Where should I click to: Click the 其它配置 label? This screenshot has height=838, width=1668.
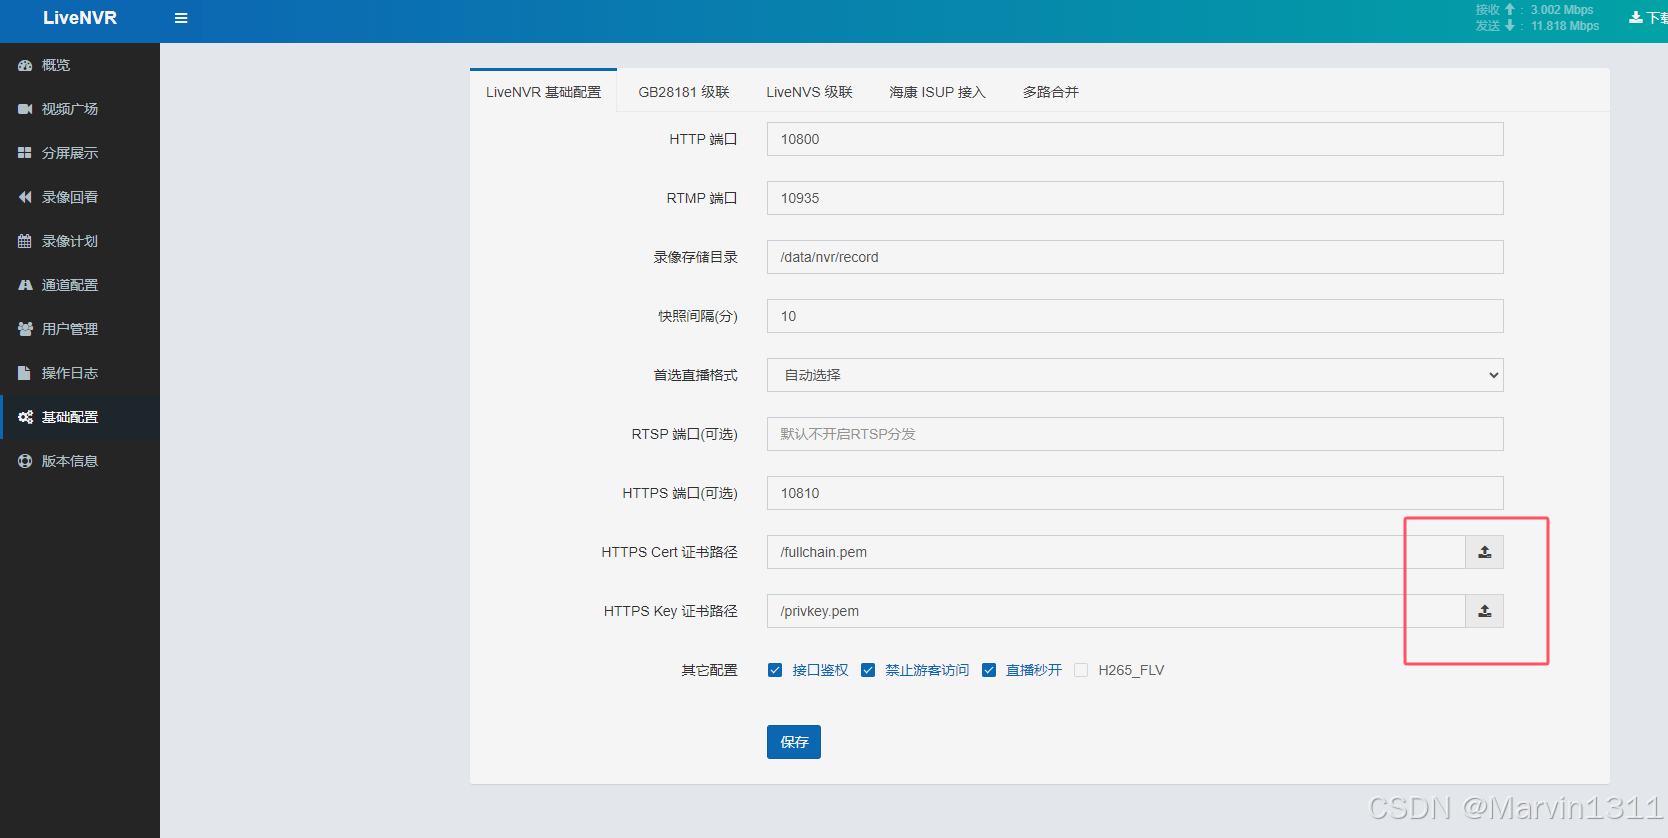coord(709,670)
